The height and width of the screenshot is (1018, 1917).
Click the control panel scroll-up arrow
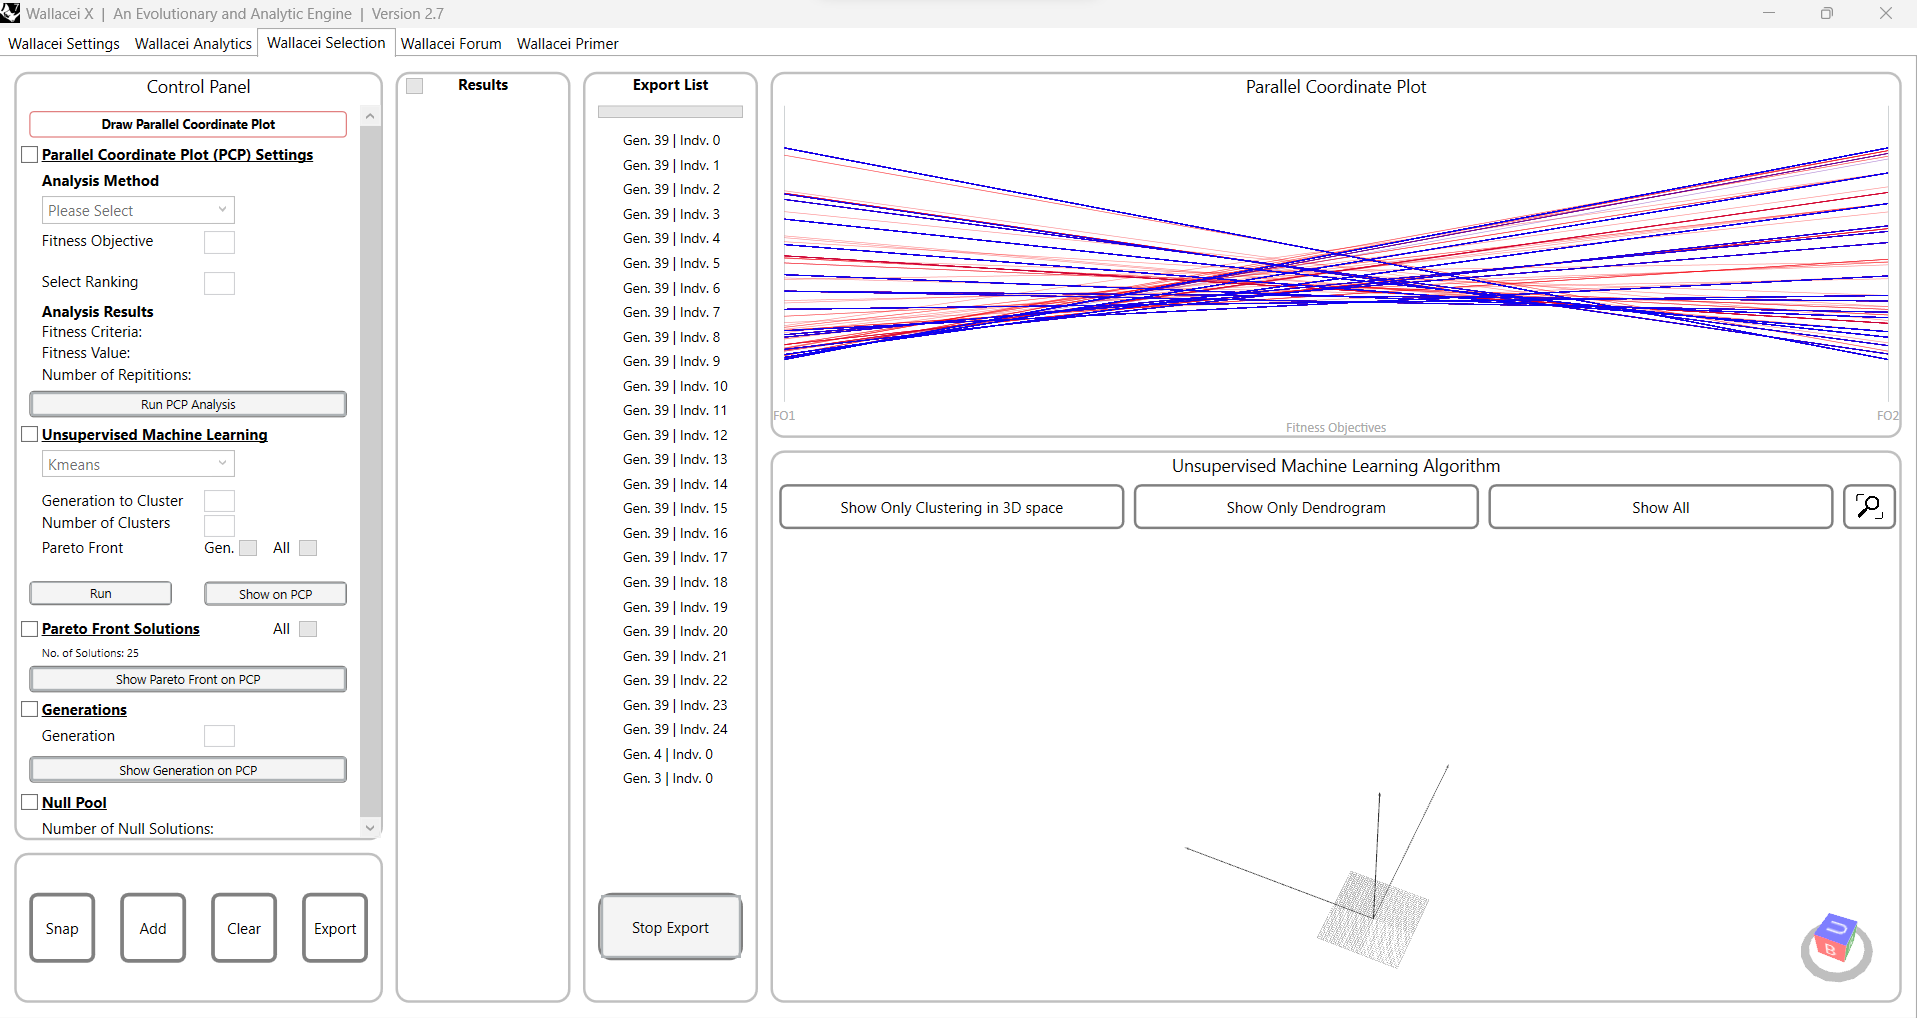click(x=370, y=116)
